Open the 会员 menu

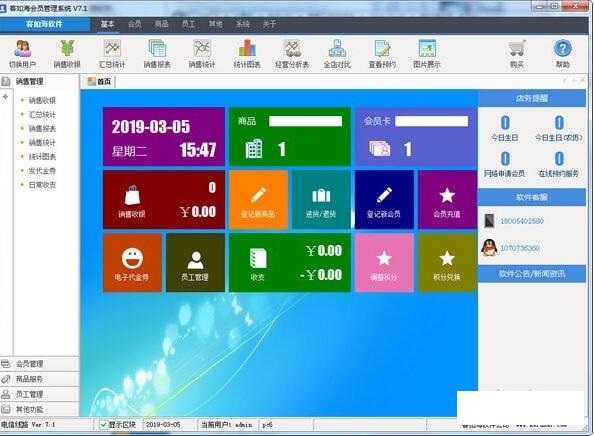[x=134, y=24]
